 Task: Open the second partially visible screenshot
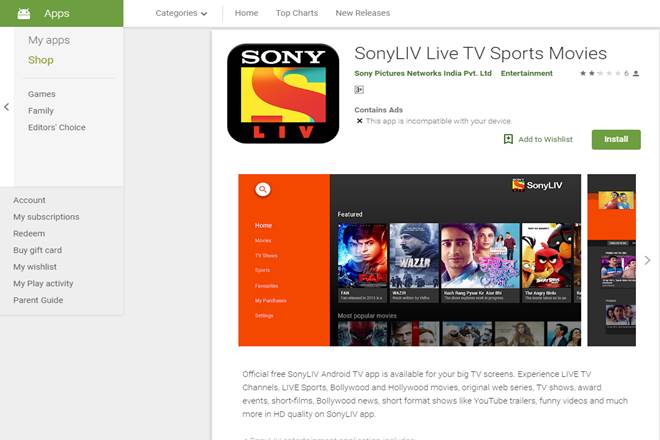[x=612, y=260]
